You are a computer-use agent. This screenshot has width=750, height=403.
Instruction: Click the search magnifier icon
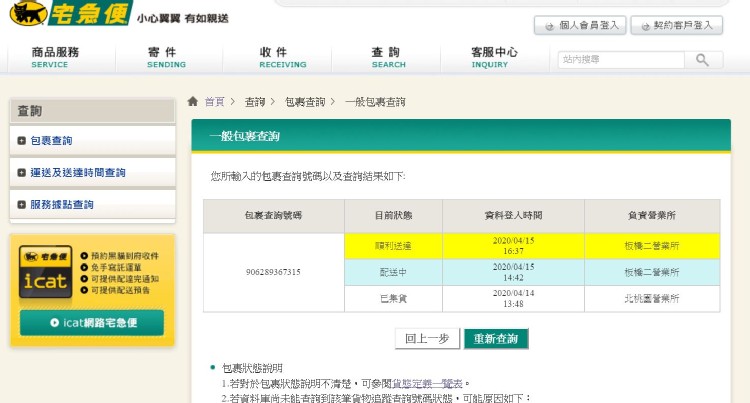click(x=702, y=60)
